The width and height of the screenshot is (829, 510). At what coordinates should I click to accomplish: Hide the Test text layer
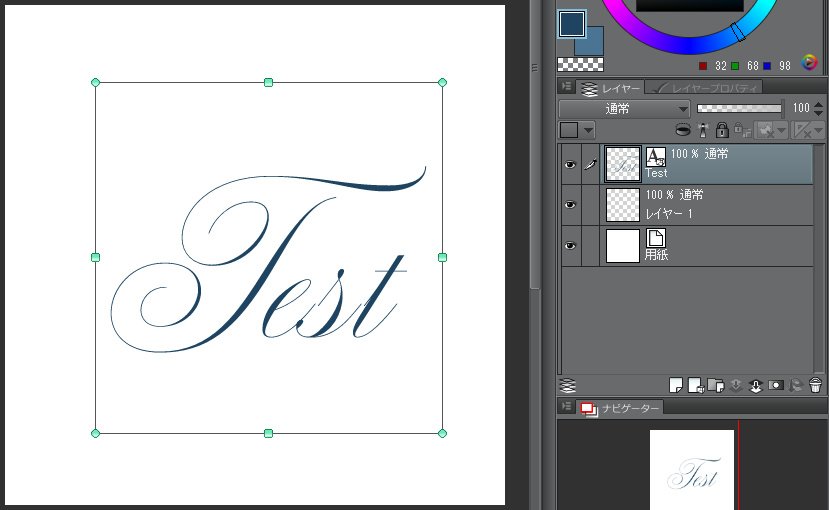pyautogui.click(x=570, y=165)
